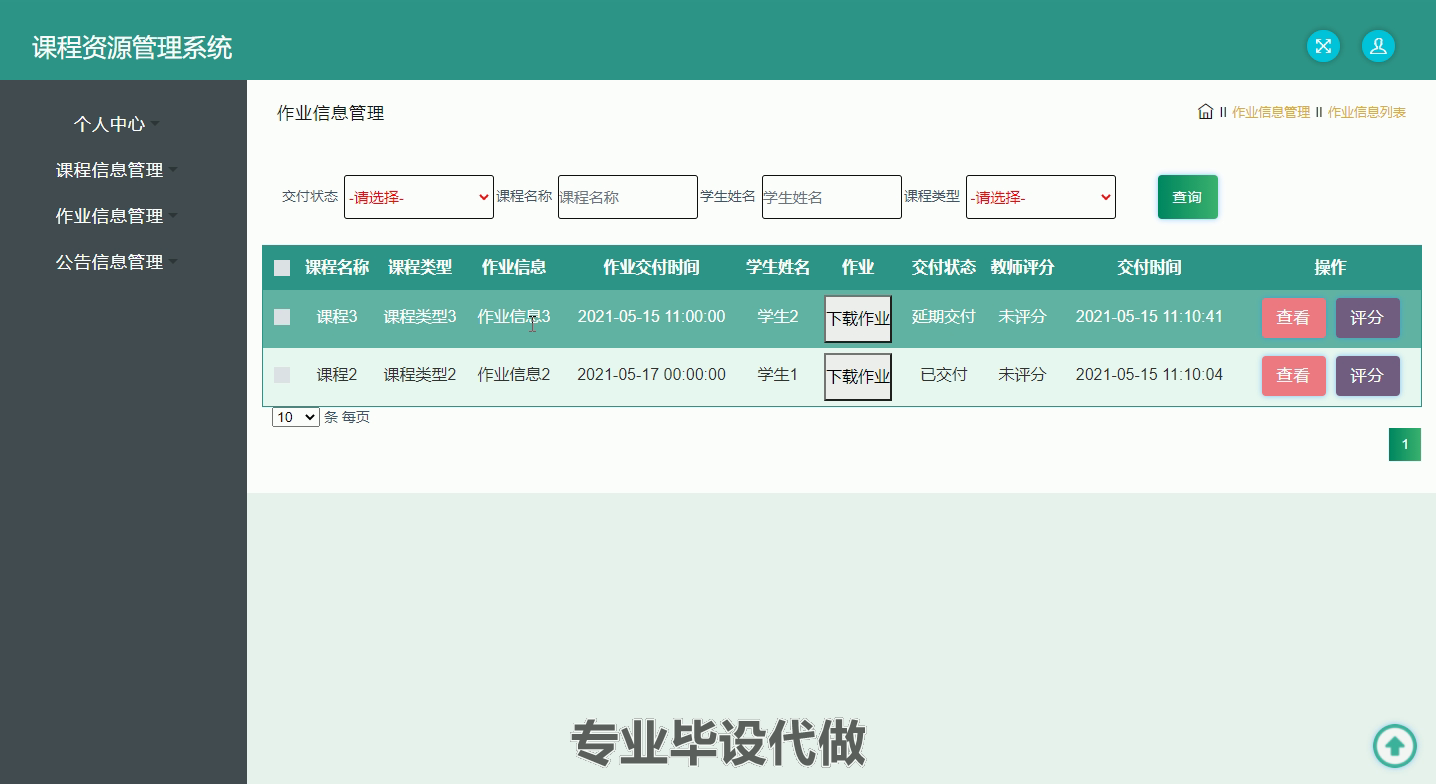Screen dimensions: 1436x784
Task: View details of 课程2 row
Action: (x=1294, y=376)
